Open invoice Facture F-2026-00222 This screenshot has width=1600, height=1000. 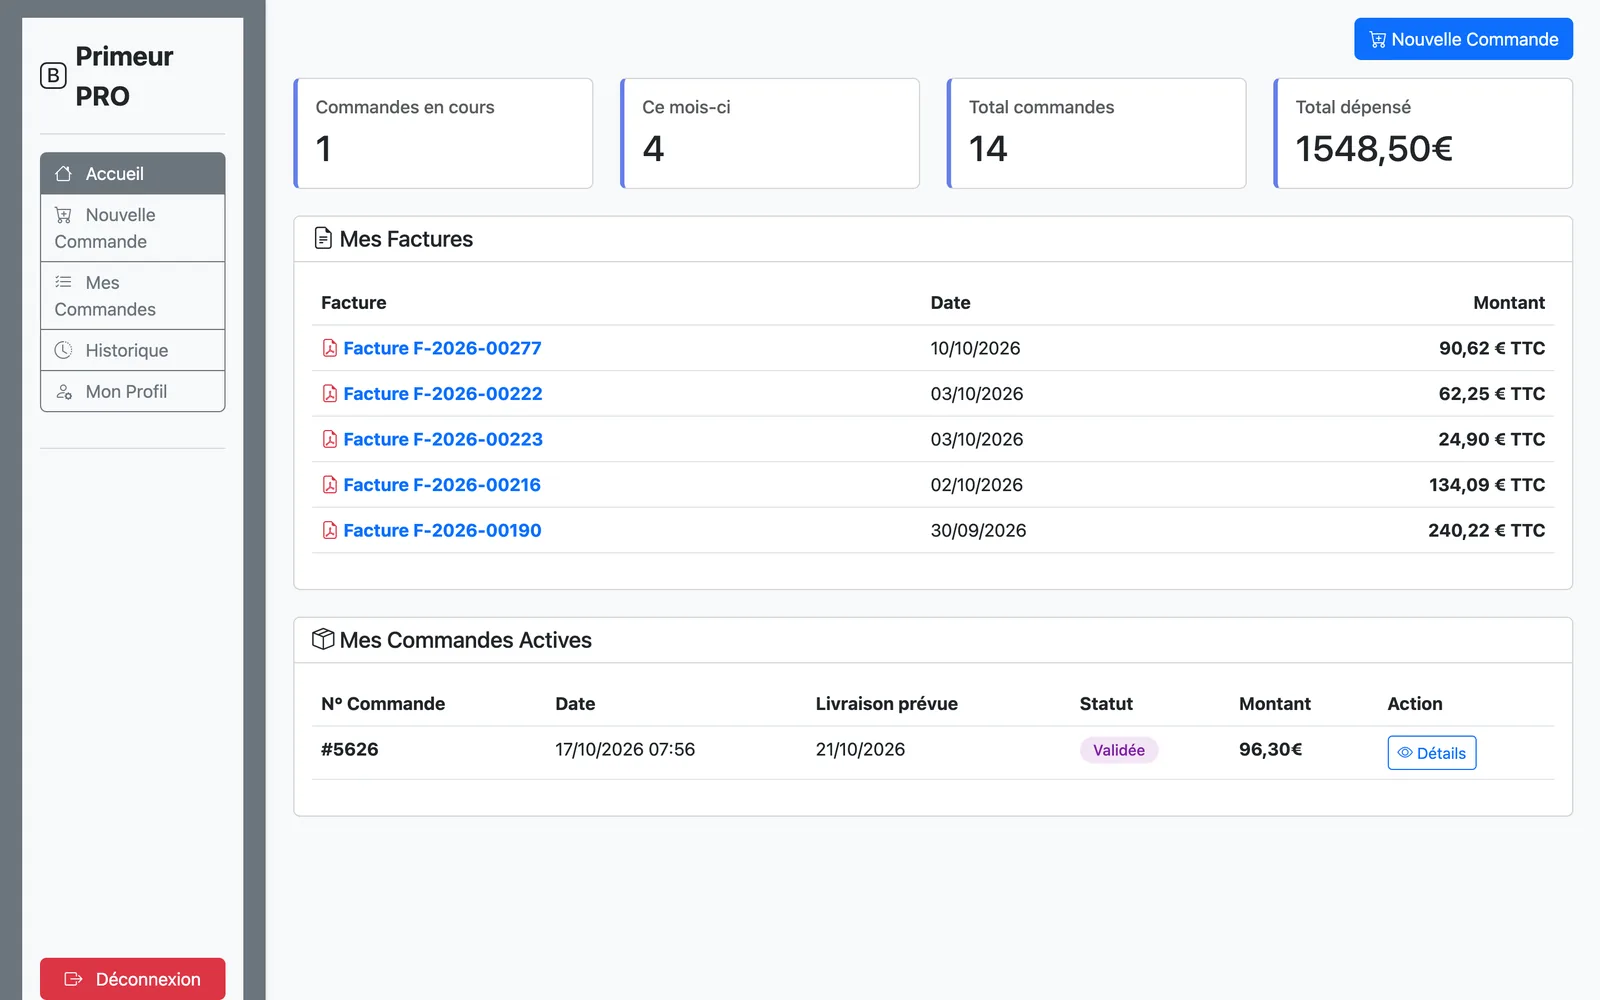pyautogui.click(x=443, y=394)
